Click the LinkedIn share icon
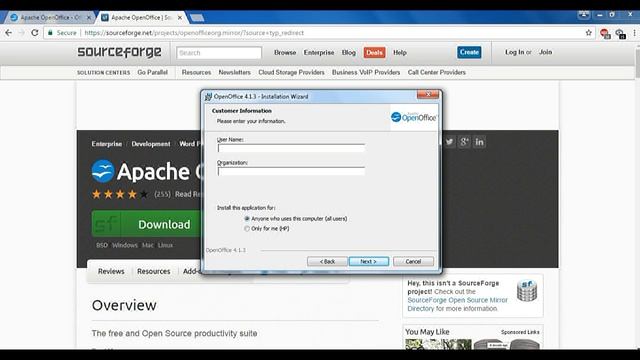This screenshot has height=360, width=640. 479,142
